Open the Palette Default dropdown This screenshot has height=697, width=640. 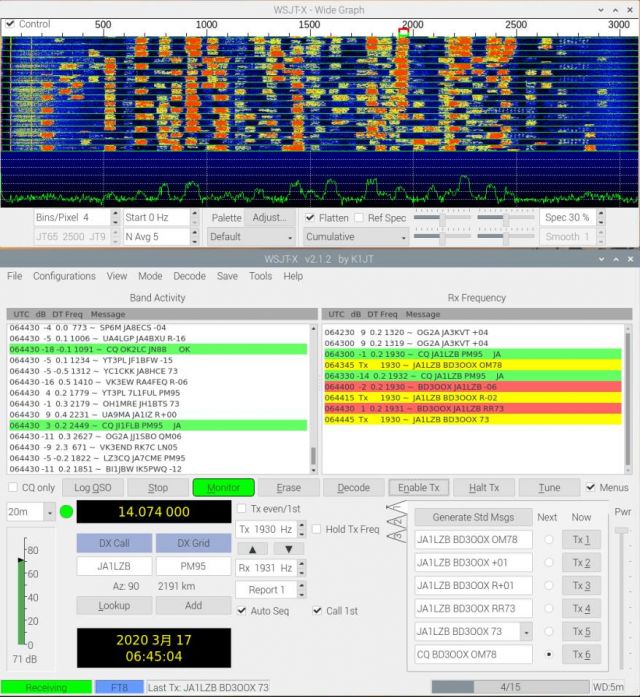click(251, 236)
